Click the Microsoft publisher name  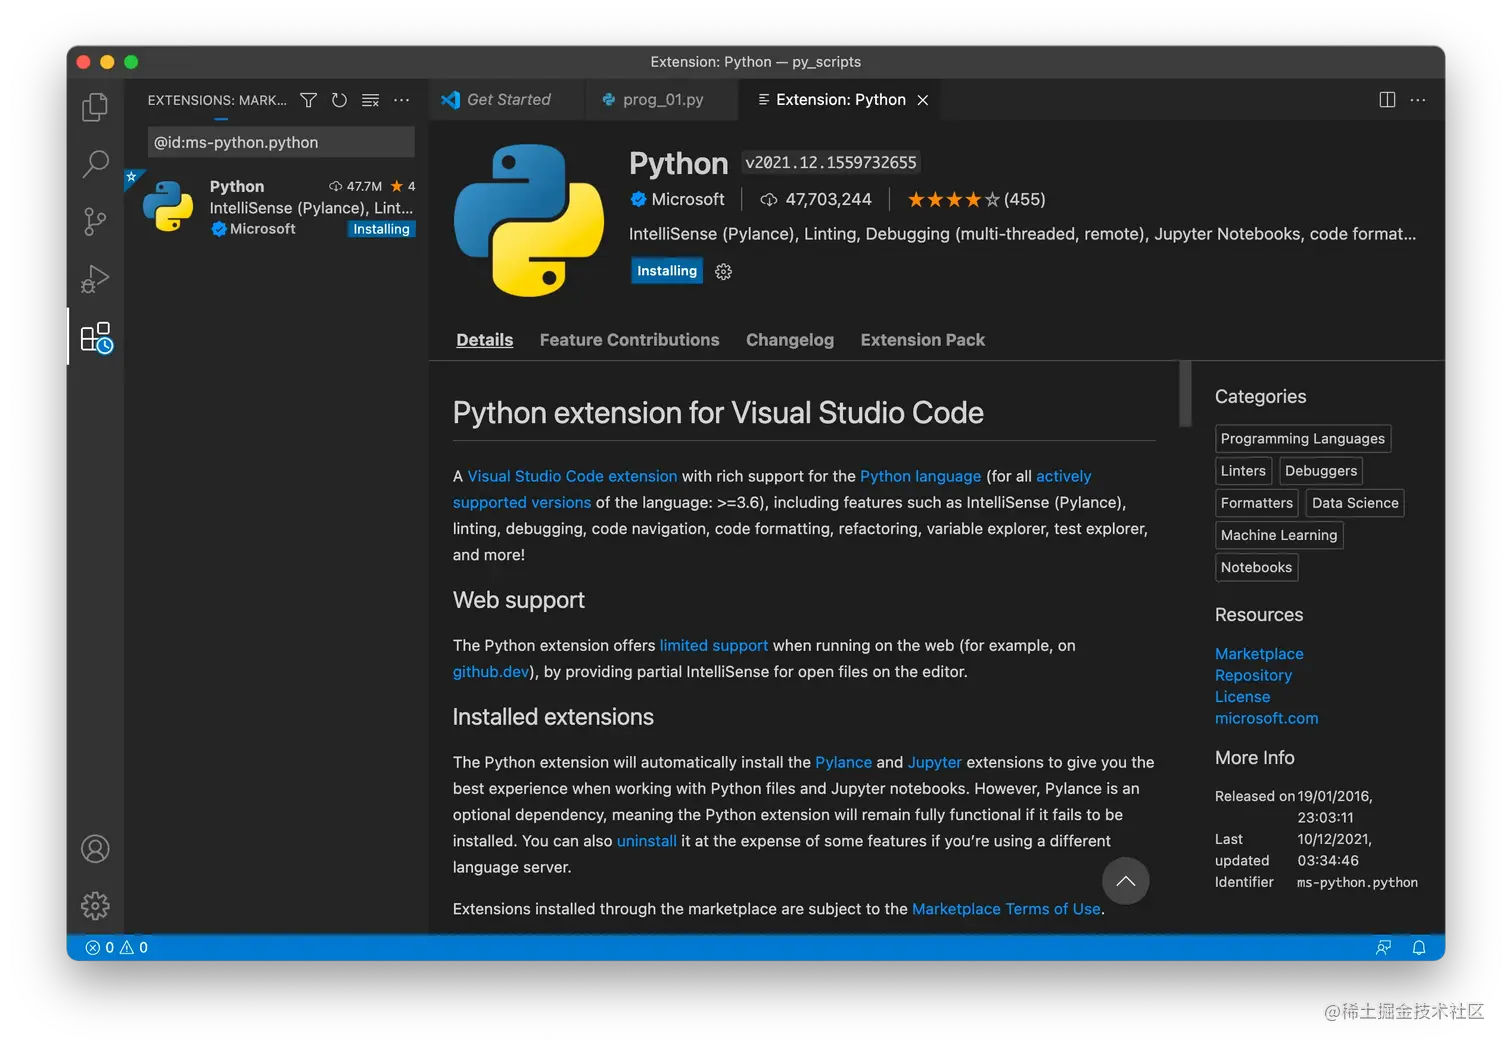coord(688,199)
